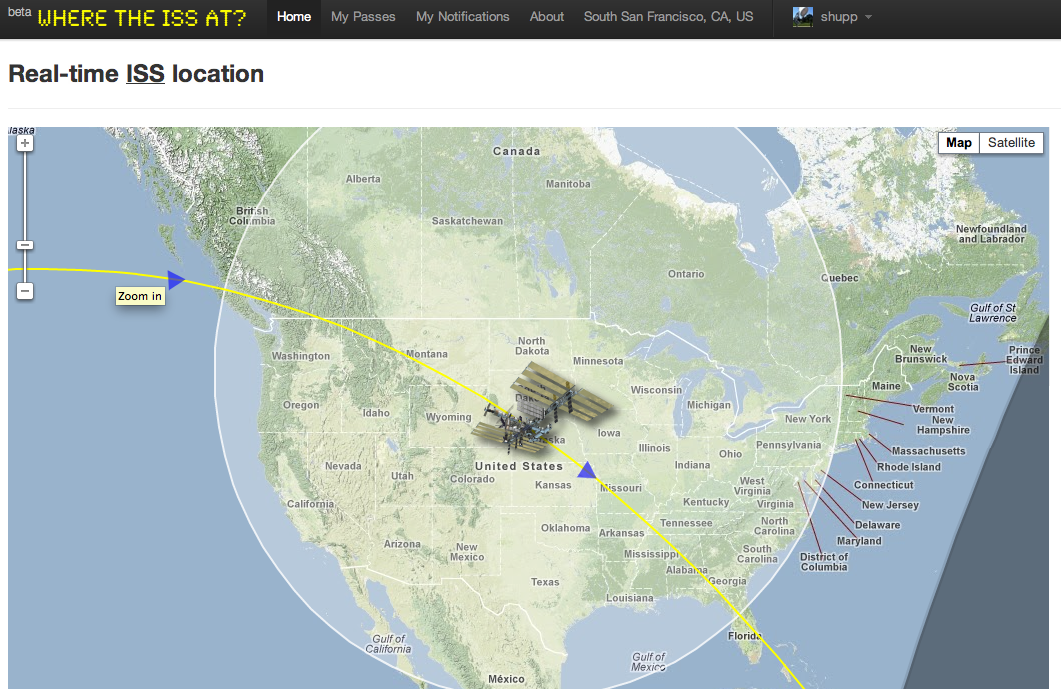Click the New York label on the map
1061x689 pixels.
tap(808, 419)
